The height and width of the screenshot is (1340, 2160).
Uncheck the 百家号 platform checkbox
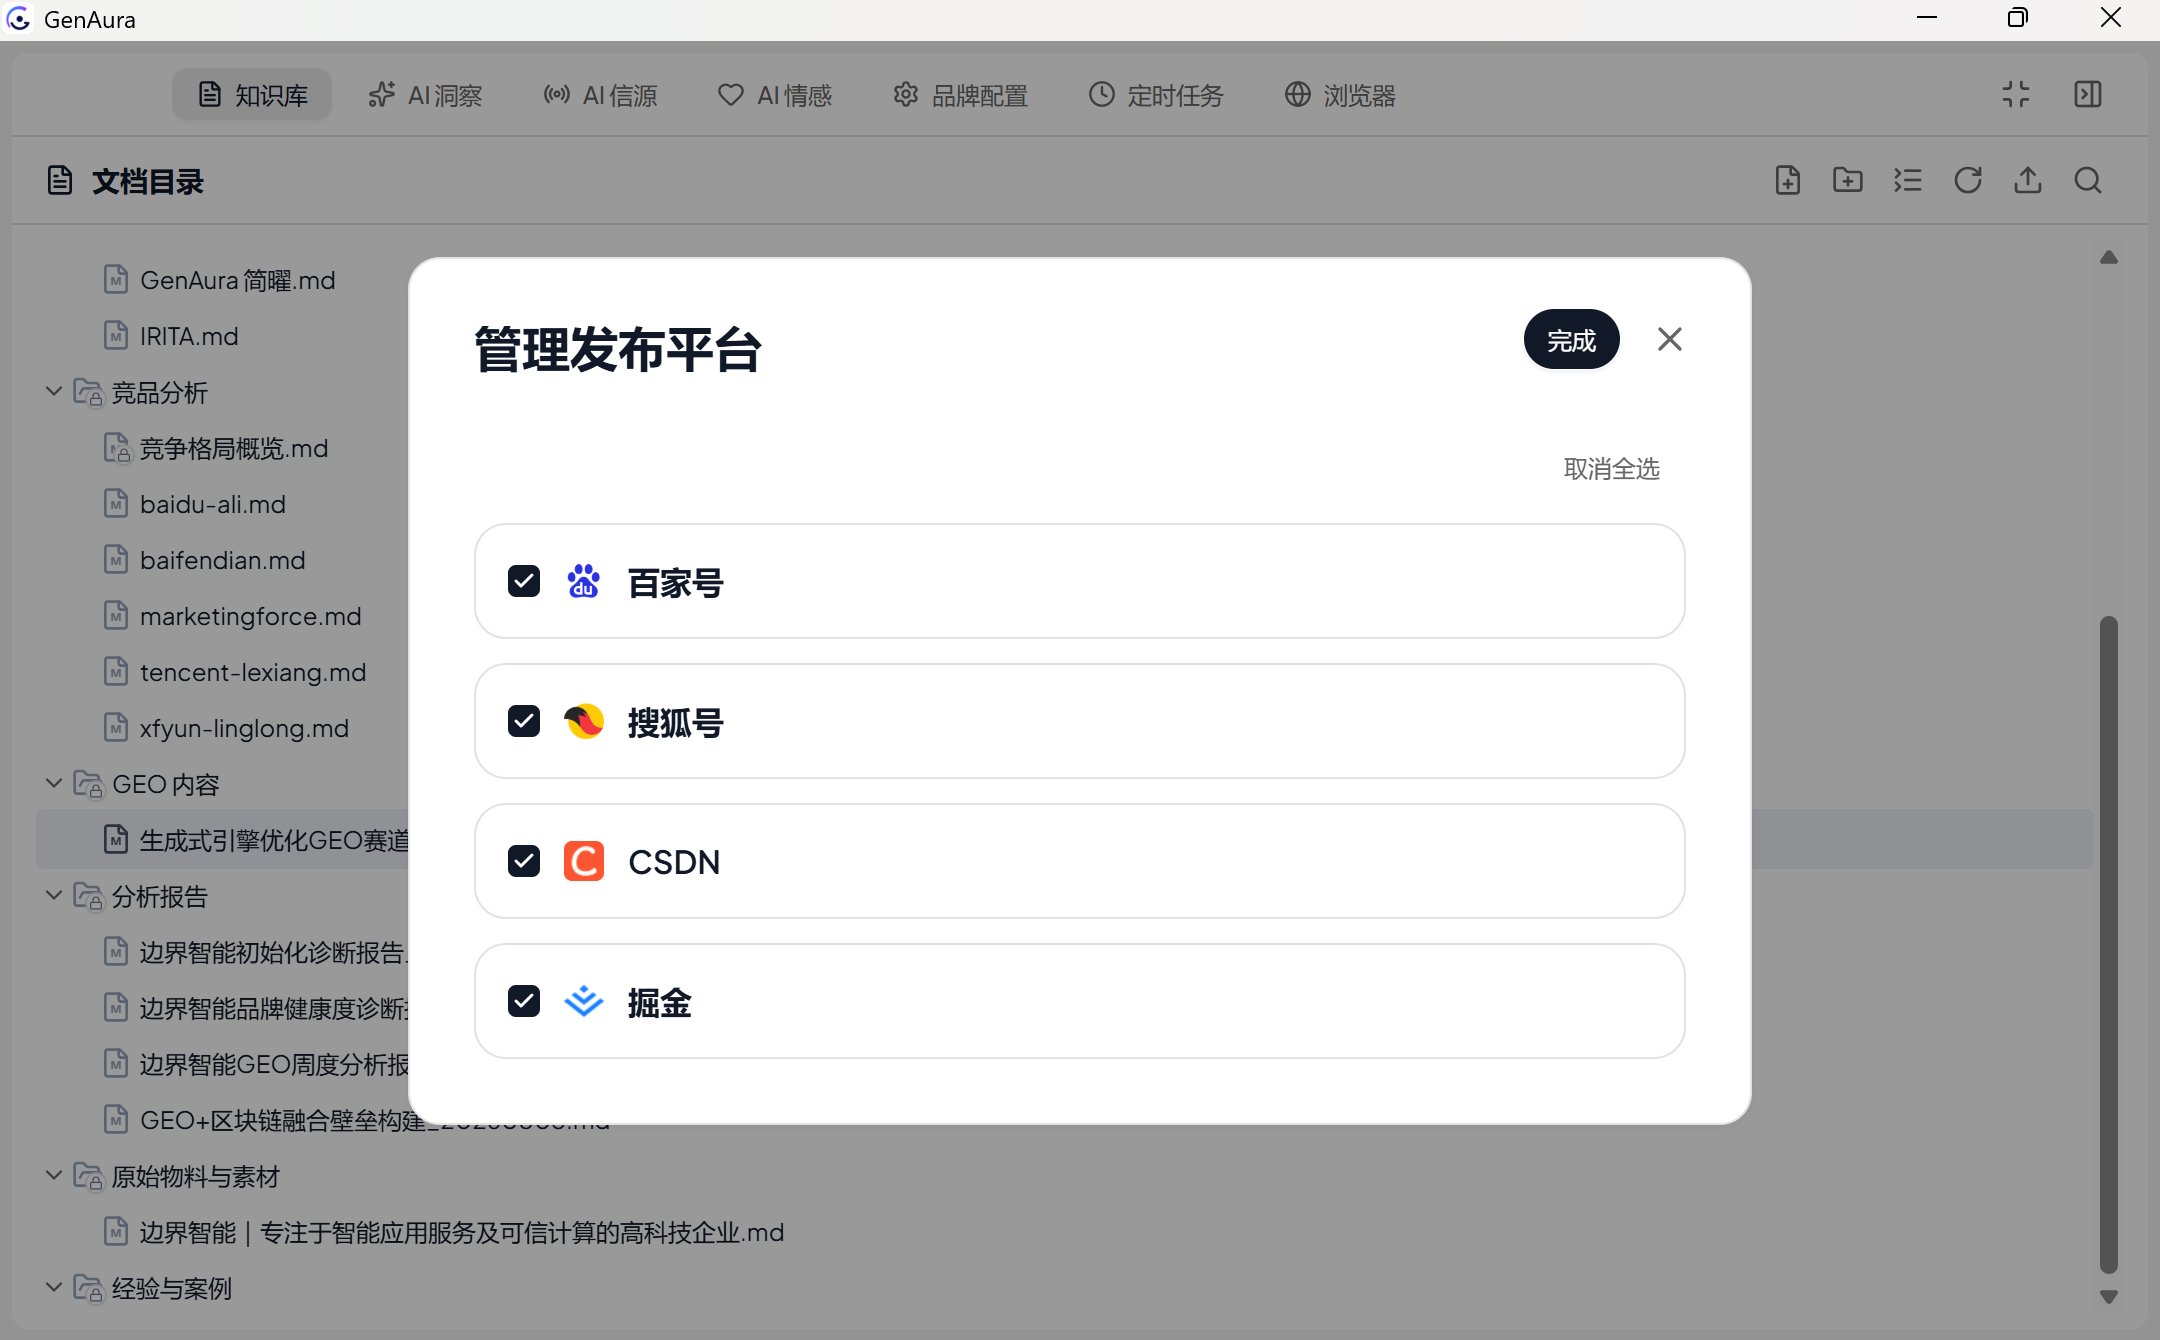(x=524, y=581)
